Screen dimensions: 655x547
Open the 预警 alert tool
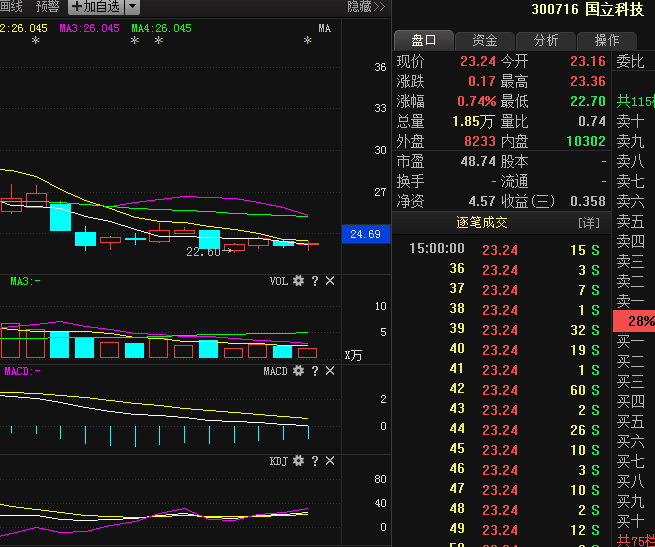coord(48,6)
